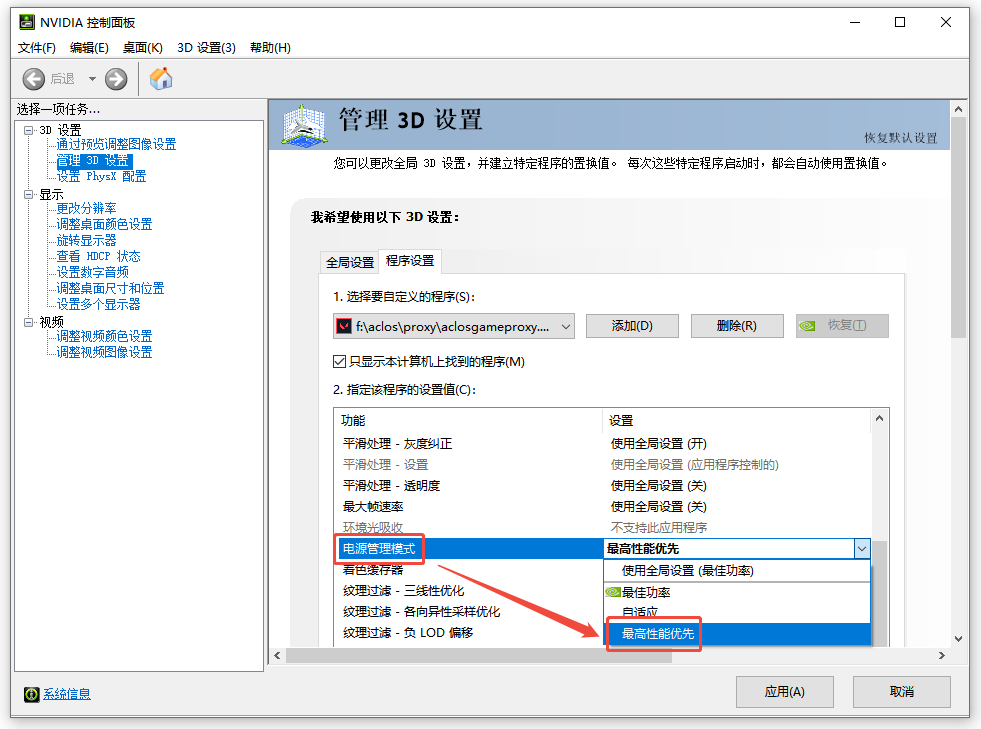Select the 纹理过滤 - 各向异性采样优化 row
This screenshot has height=729, width=981.
coord(469,612)
